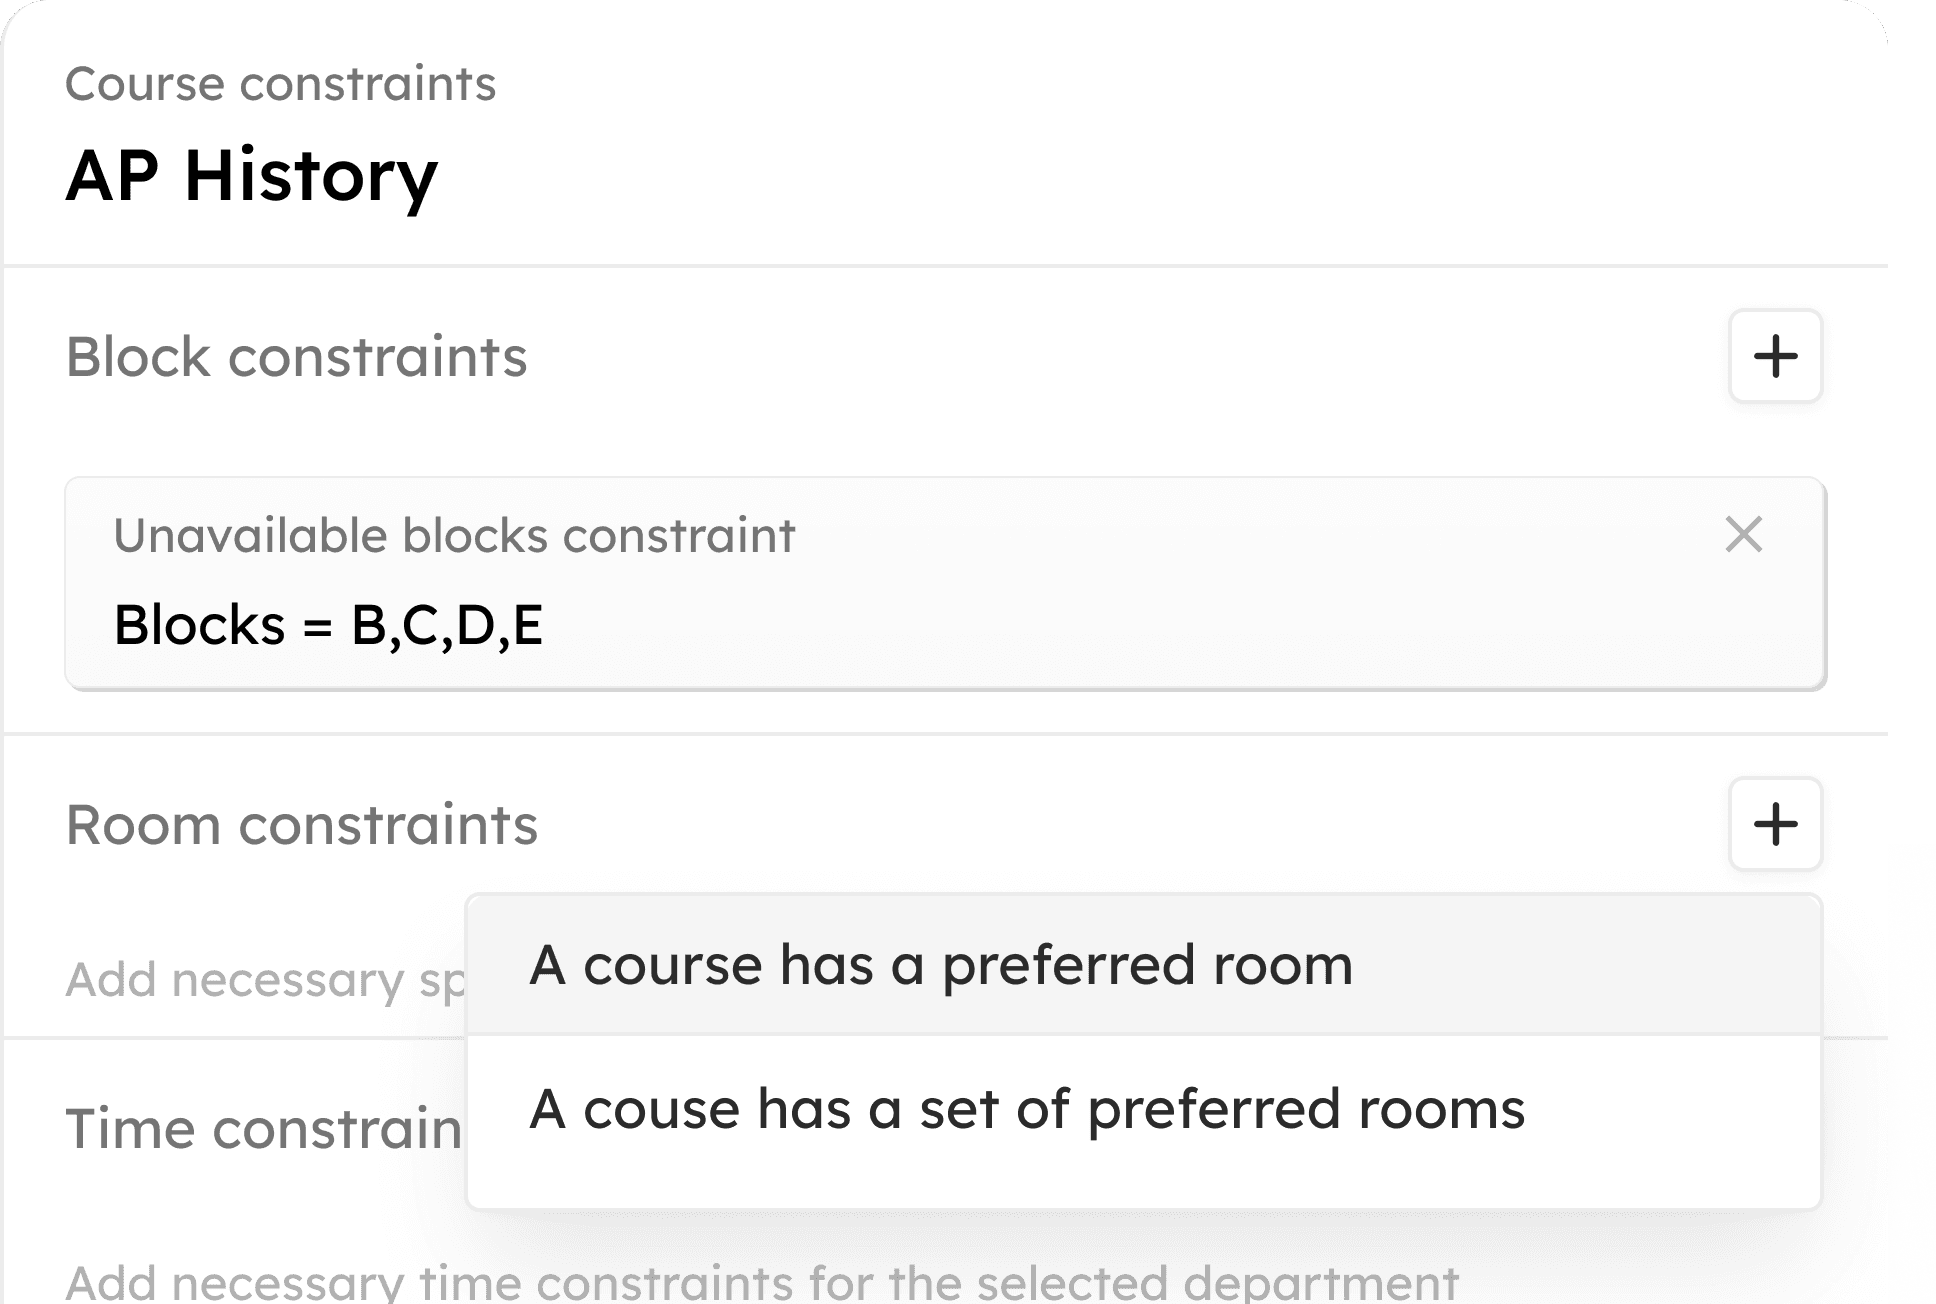Go back via Course constraints breadcrumb label
The image size is (1936, 1304).
click(x=281, y=83)
